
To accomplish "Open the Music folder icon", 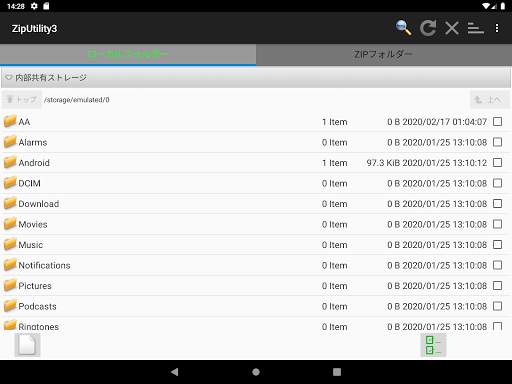I will [10, 244].
